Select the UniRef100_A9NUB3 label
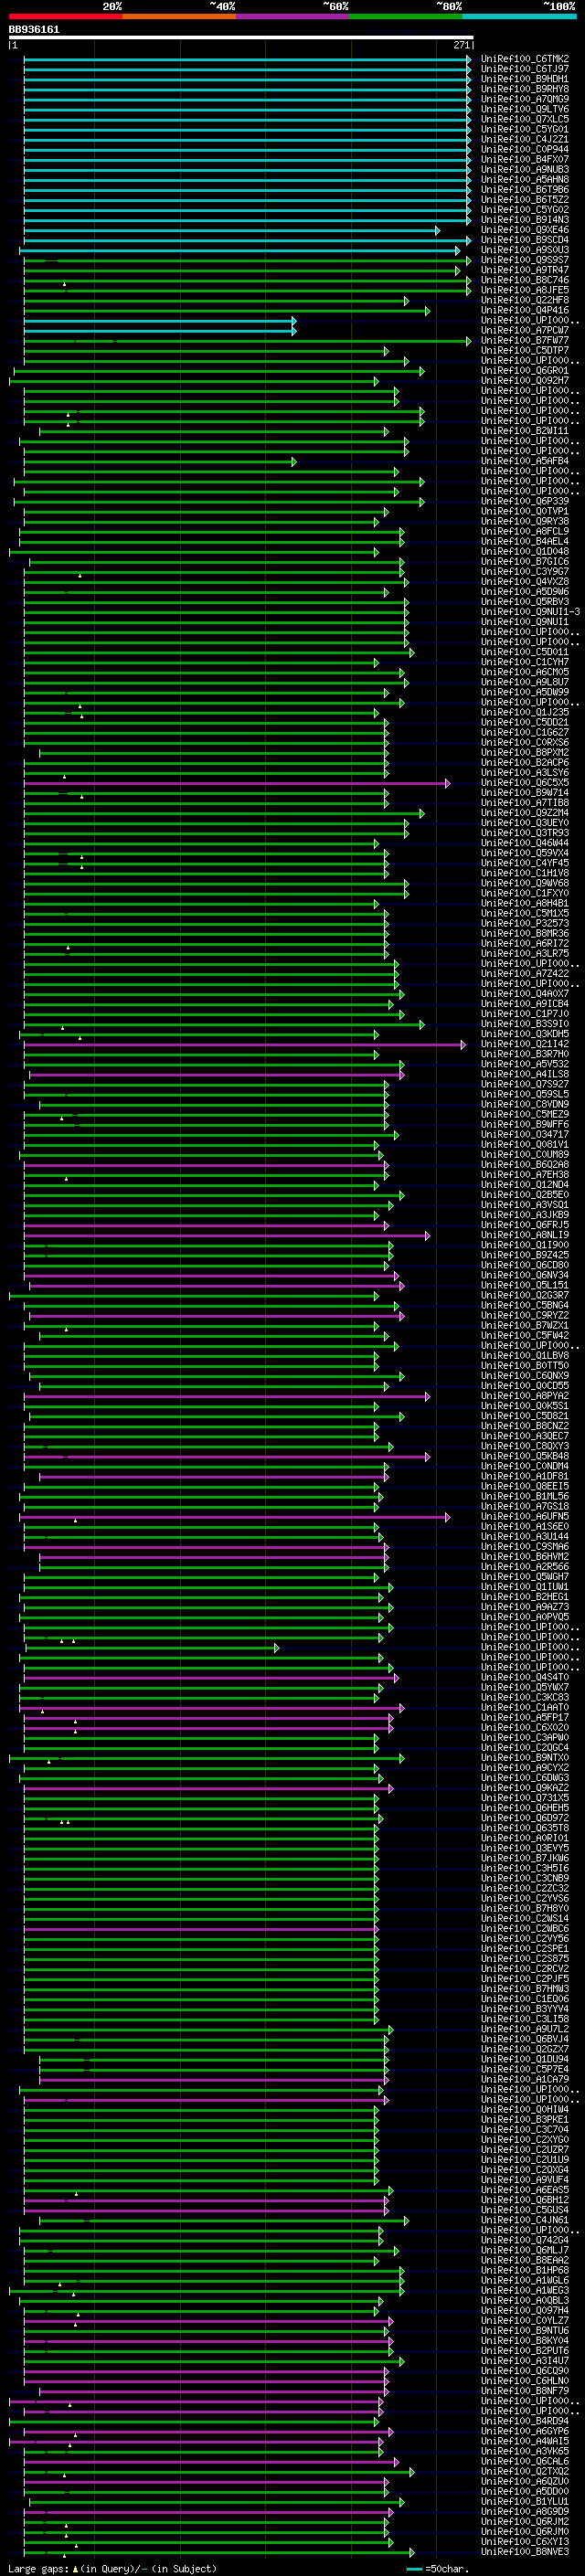This screenshot has height=2576, width=585. click(x=524, y=170)
